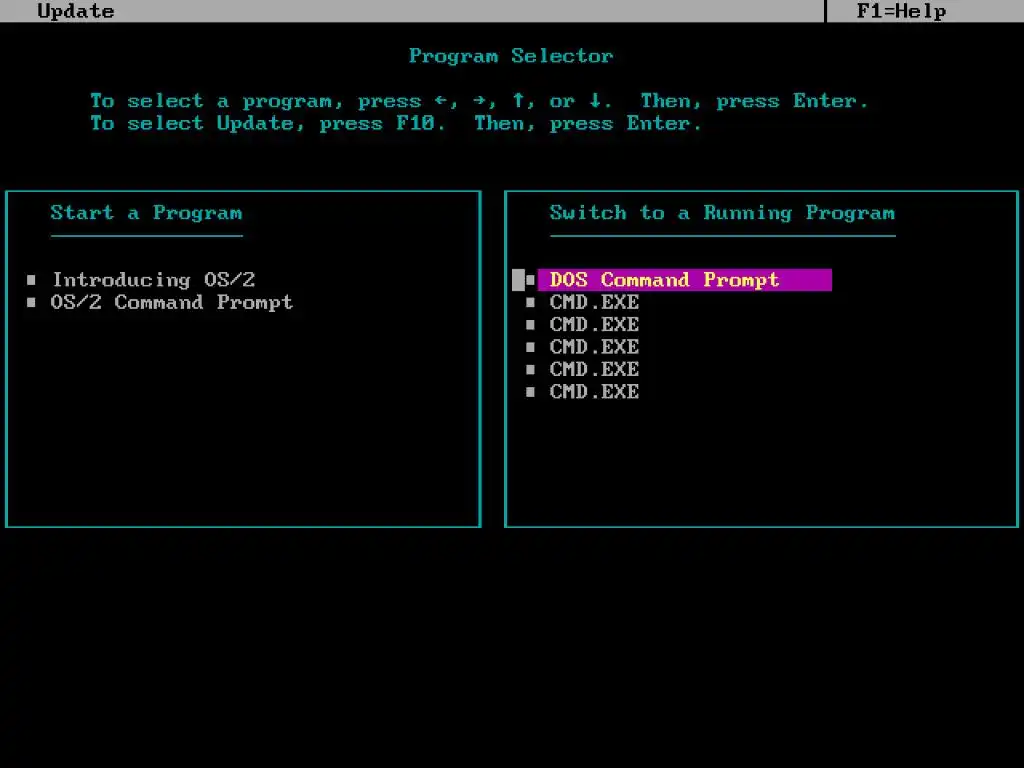Start the OS/2 Command Prompt program entry

point(172,302)
